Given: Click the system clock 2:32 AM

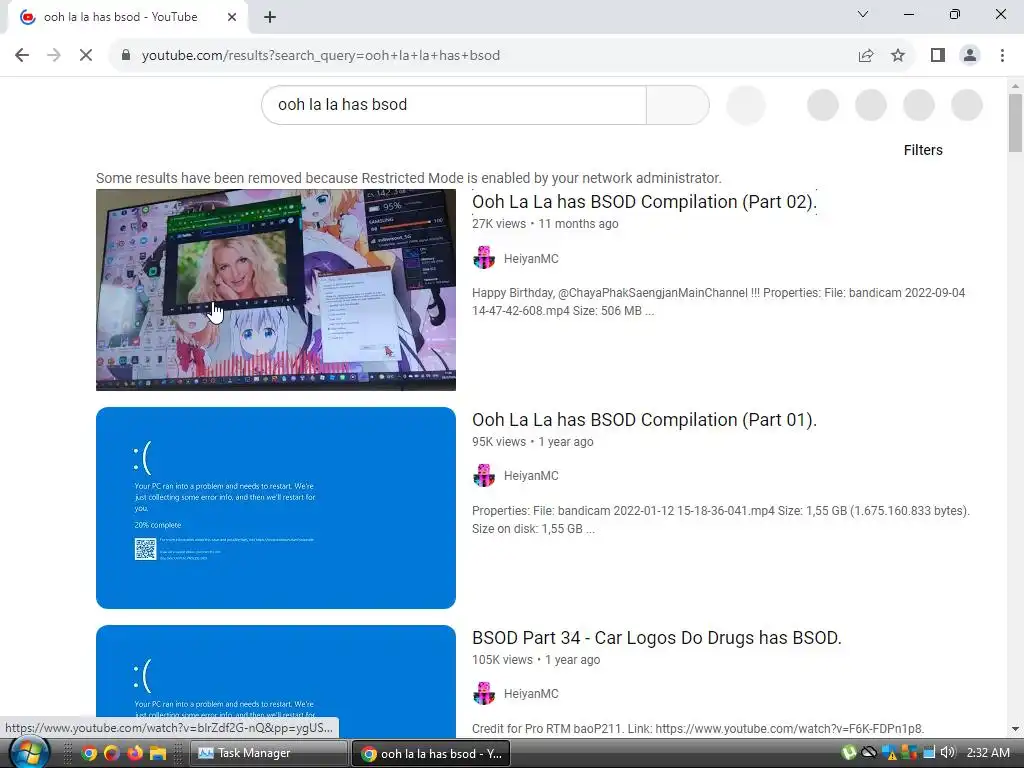Looking at the screenshot, I should click(x=988, y=754).
